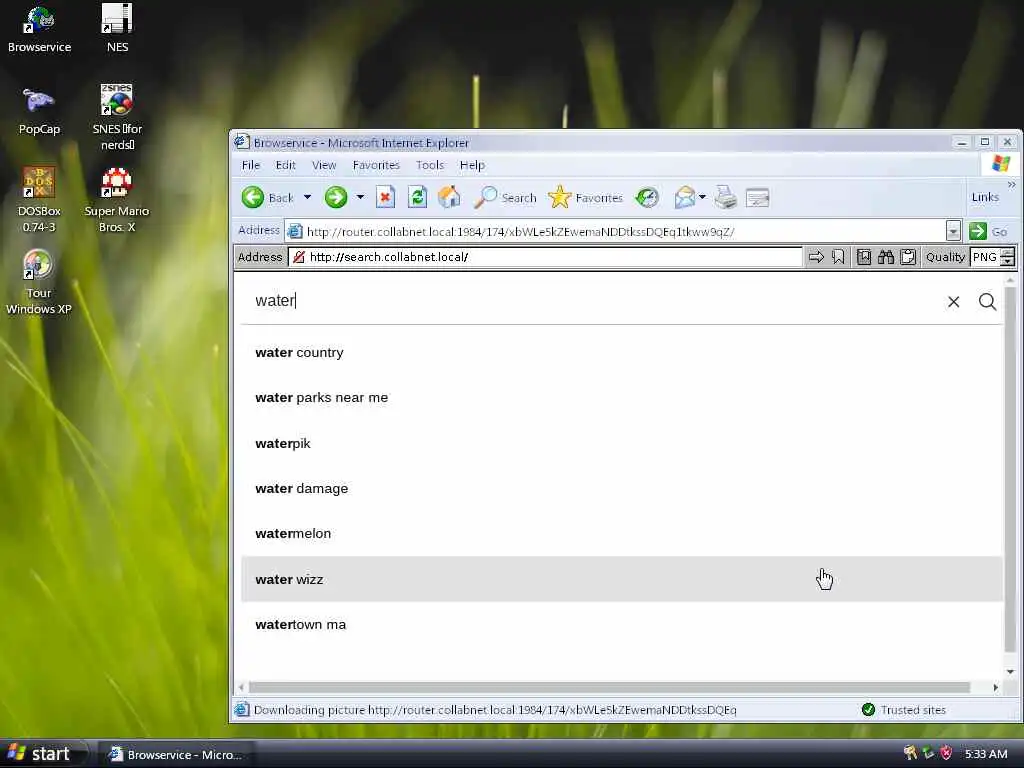Viewport: 1024px width, 768px height.
Task: Click the Browservice bookmark icon
Action: click(839, 257)
